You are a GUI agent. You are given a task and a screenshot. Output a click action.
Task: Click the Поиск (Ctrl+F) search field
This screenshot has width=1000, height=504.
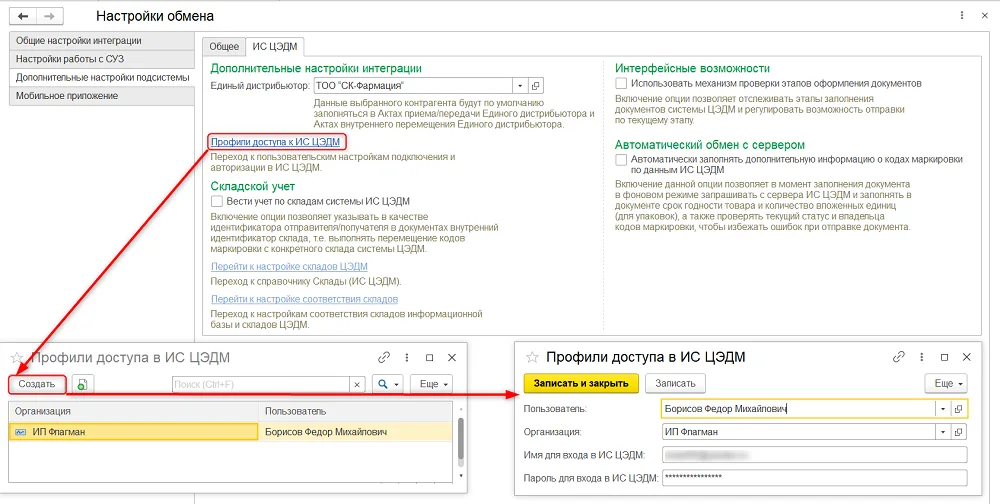(261, 385)
